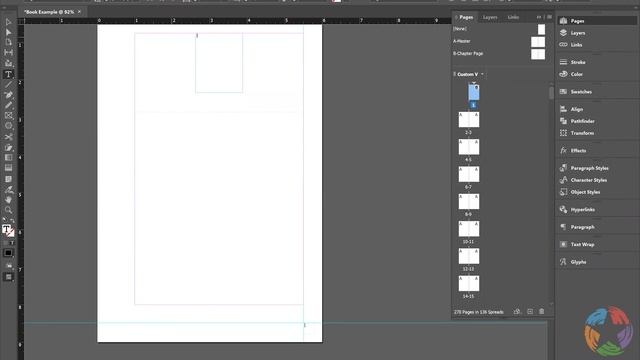Select the Zoom magnifier tool
The image size is (640, 360).
(8, 210)
